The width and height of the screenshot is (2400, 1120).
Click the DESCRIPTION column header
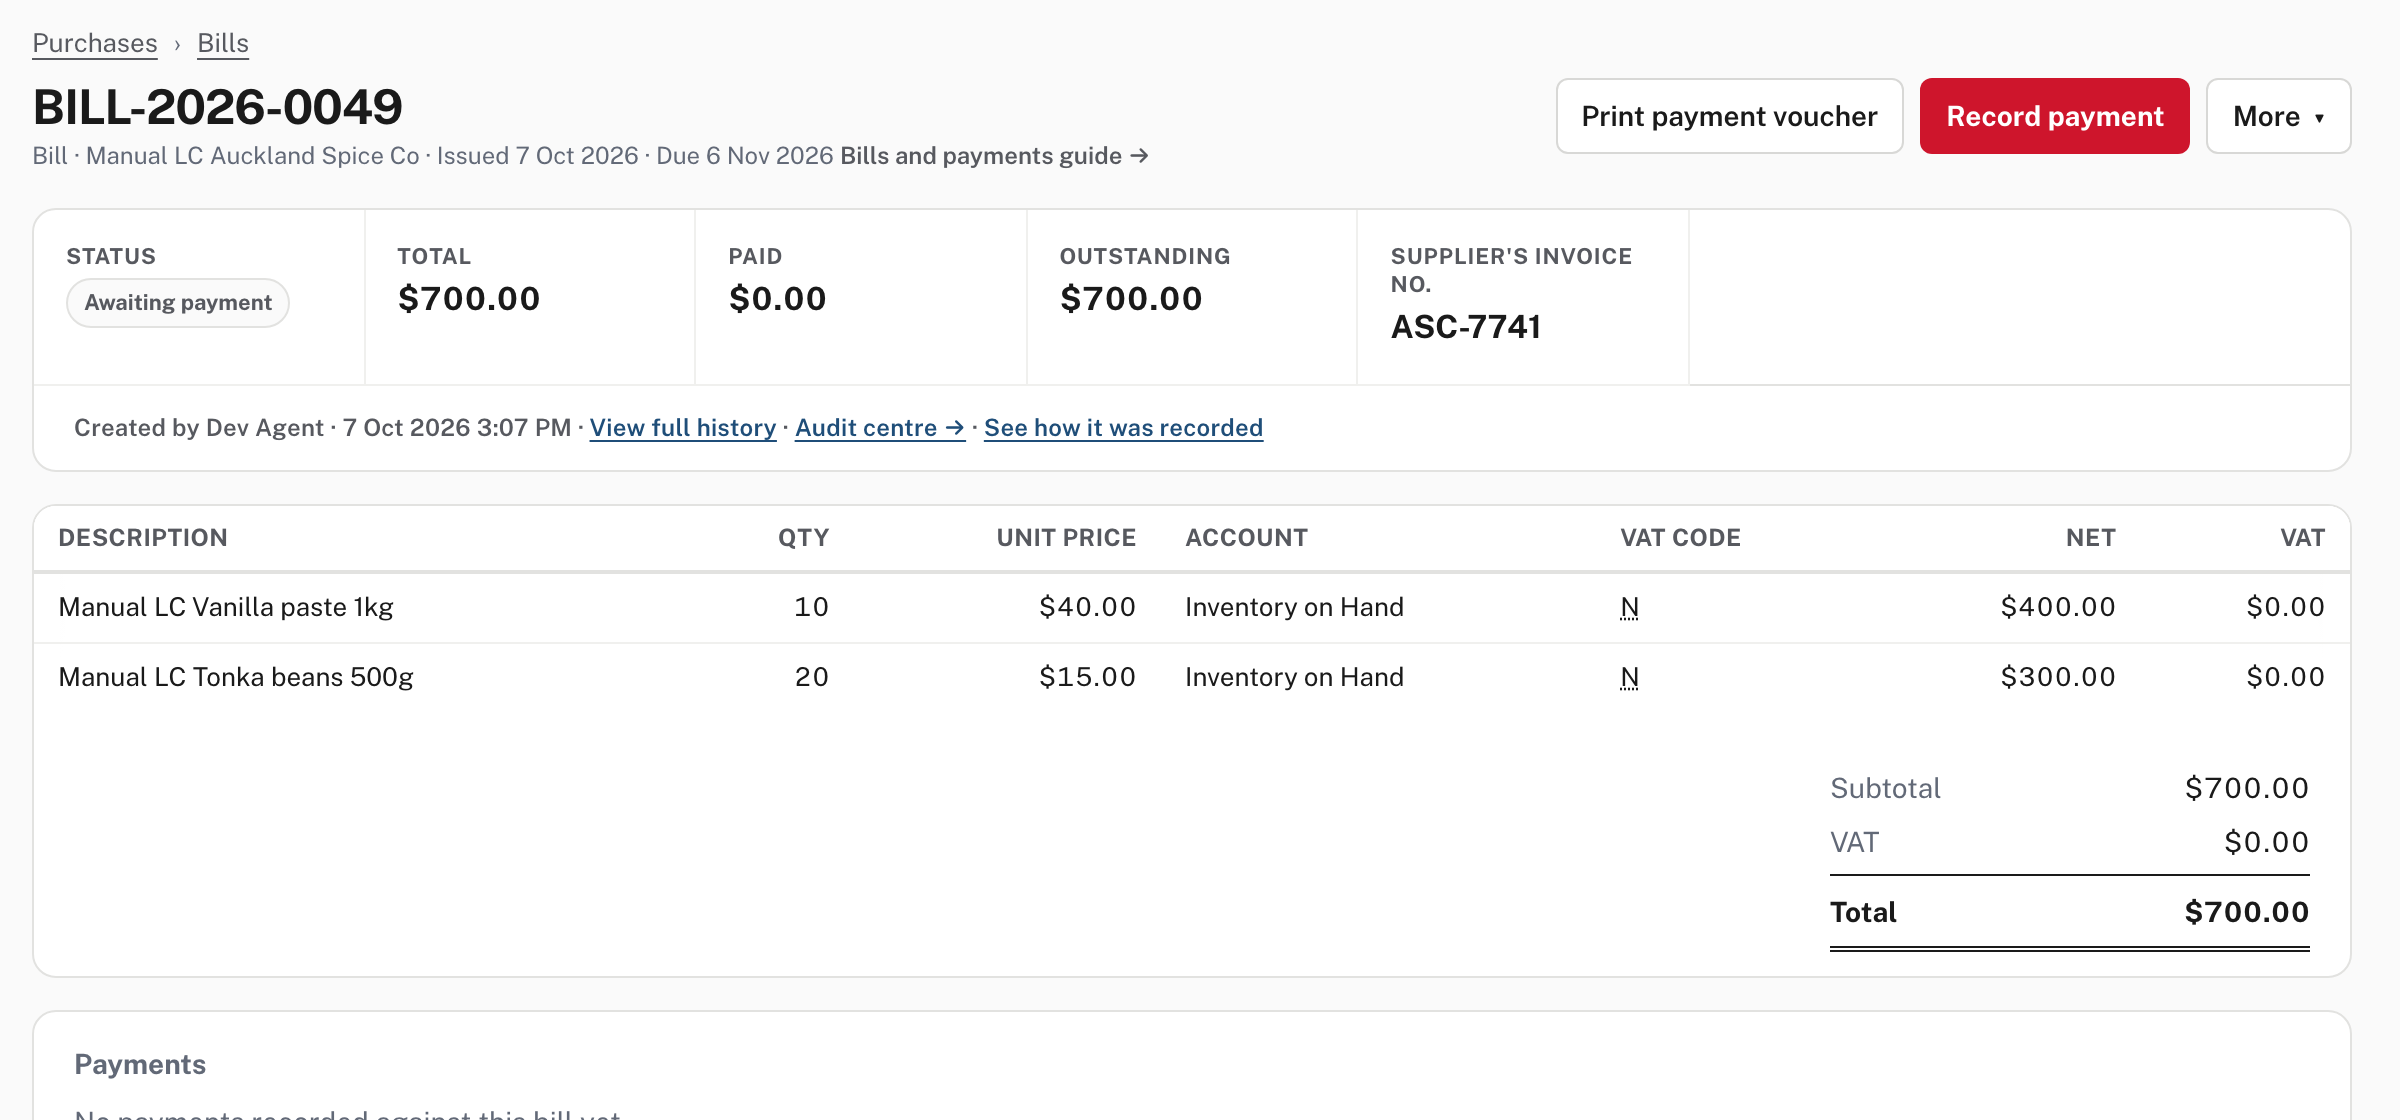(143, 538)
